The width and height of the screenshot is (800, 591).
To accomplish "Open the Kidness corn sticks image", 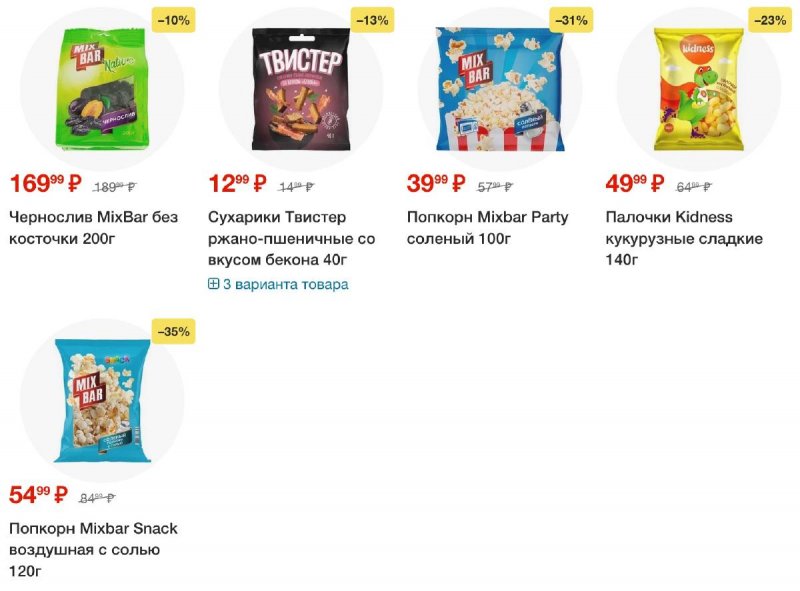I will coord(699,88).
